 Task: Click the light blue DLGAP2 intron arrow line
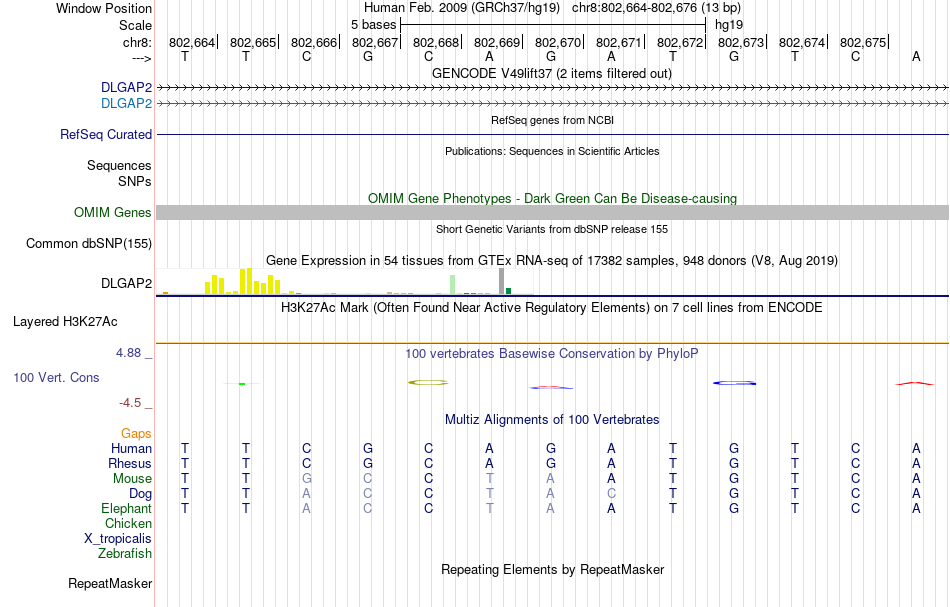click(552, 104)
